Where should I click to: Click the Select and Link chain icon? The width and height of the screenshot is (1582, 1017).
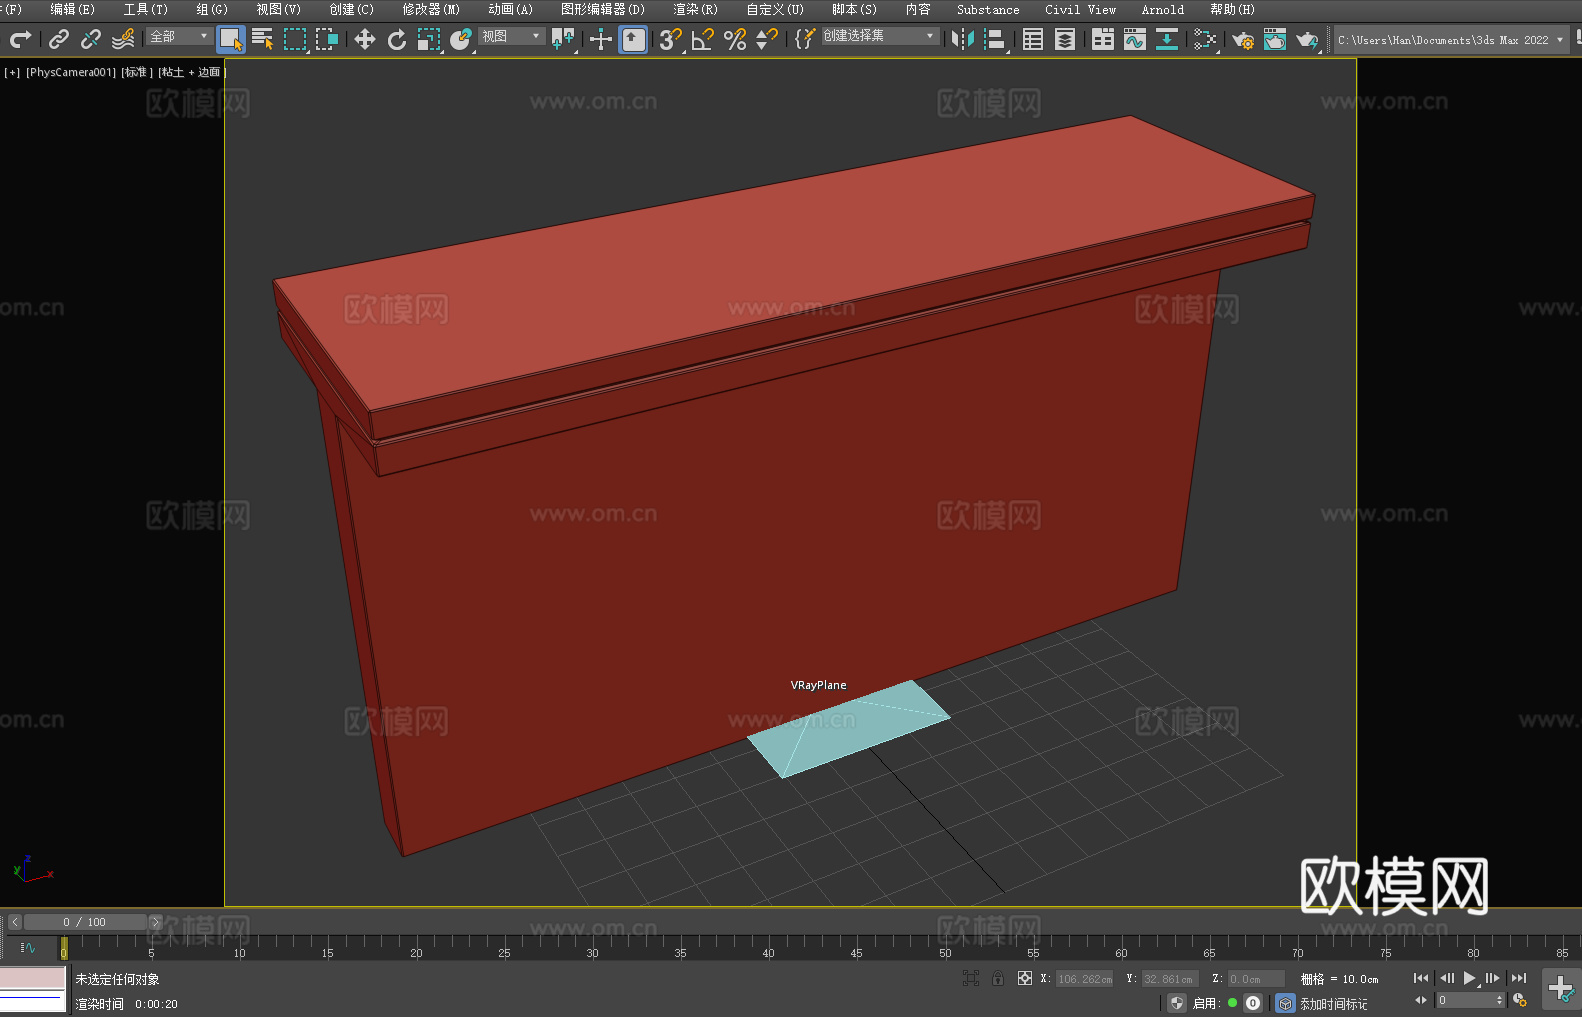tap(59, 39)
